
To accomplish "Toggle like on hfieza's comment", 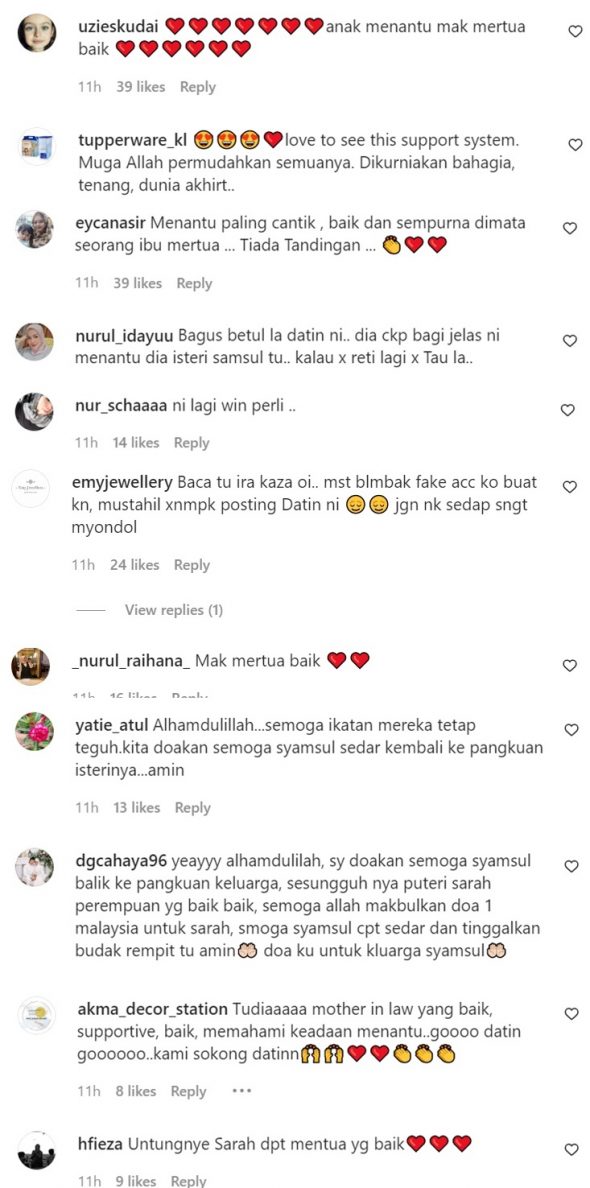I will [x=572, y=1149].
